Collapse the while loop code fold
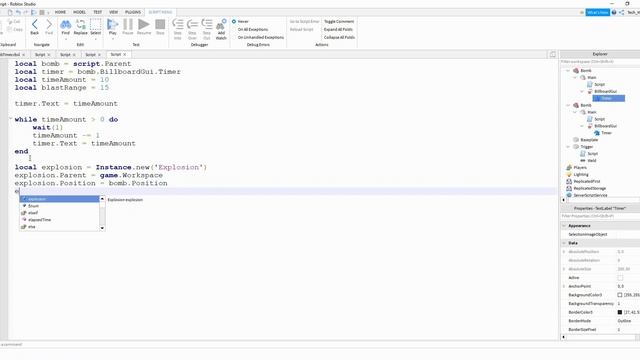This screenshot has height=360, width=640. point(11,119)
